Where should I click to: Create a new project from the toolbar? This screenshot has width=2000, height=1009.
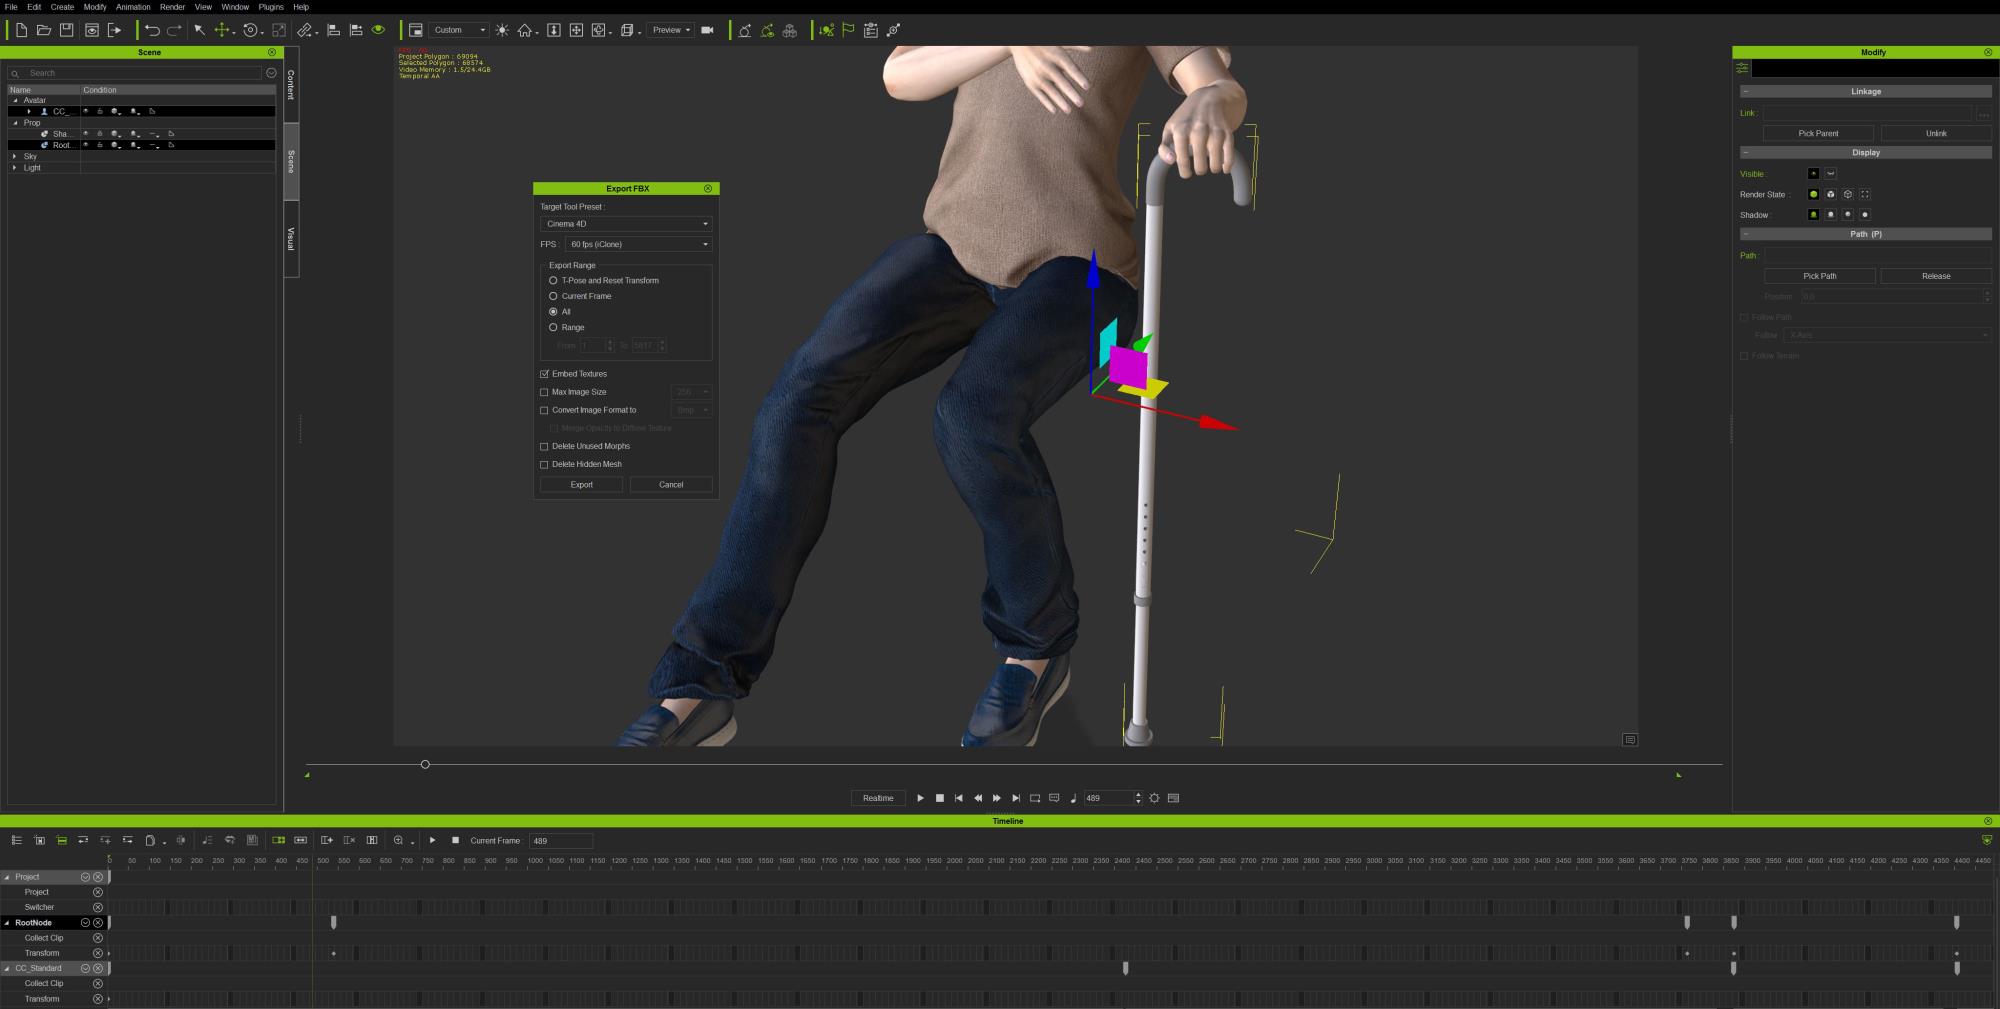tap(21, 30)
